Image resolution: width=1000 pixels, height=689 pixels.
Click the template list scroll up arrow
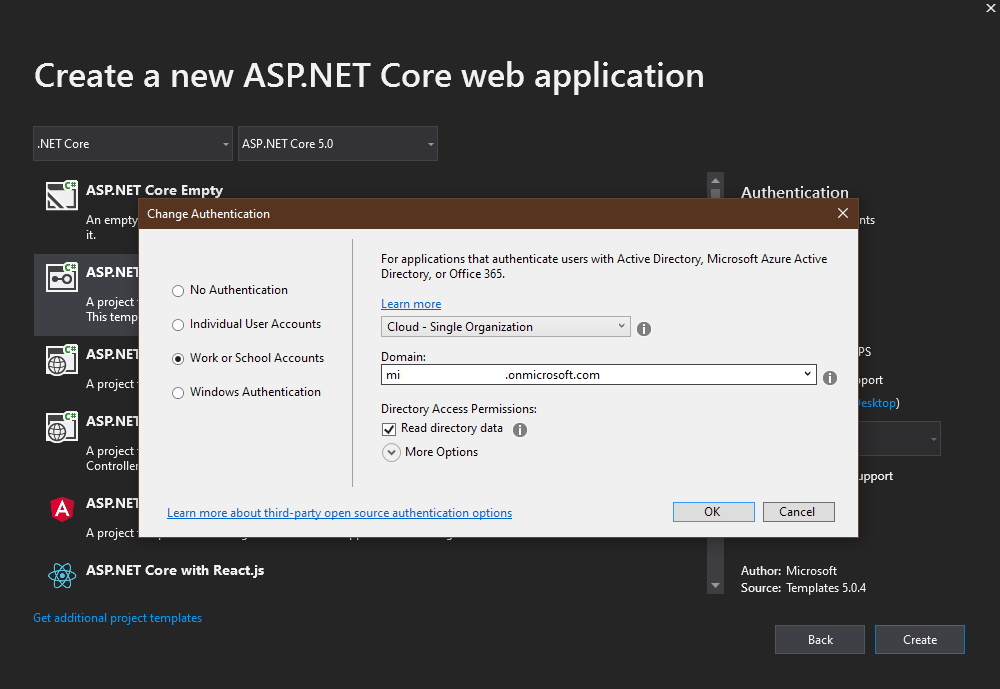point(716,181)
